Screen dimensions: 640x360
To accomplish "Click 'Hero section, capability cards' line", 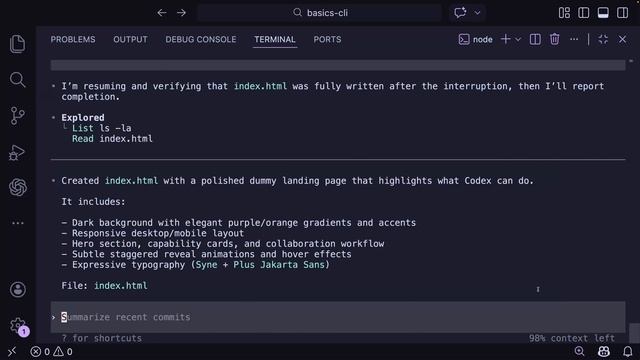I will tap(222, 244).
